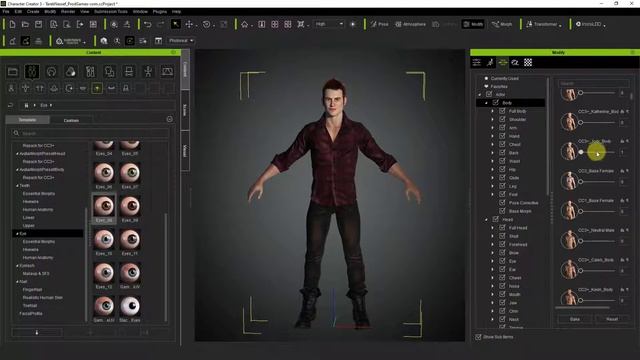Select the Motion pose category icon

(148, 72)
